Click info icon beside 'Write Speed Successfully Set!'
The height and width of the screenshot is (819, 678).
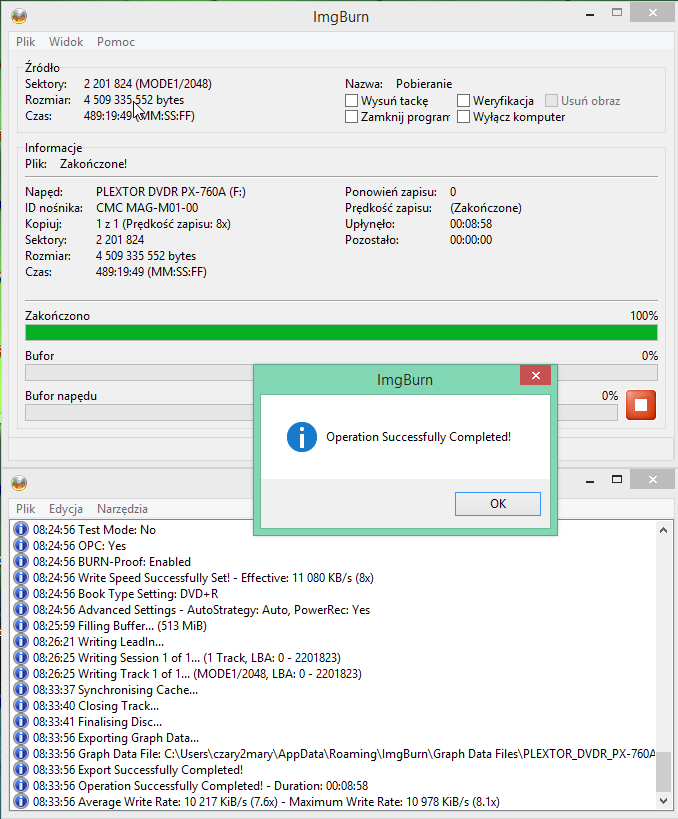[21, 578]
